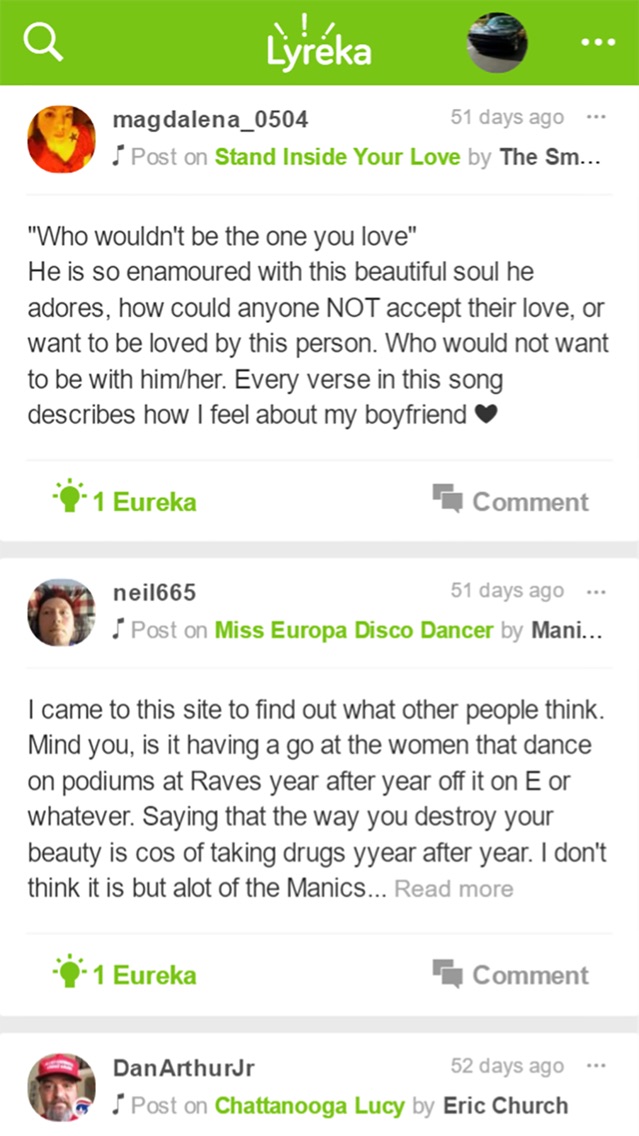Open DanArthurJr's profile avatar

pos(62,1087)
